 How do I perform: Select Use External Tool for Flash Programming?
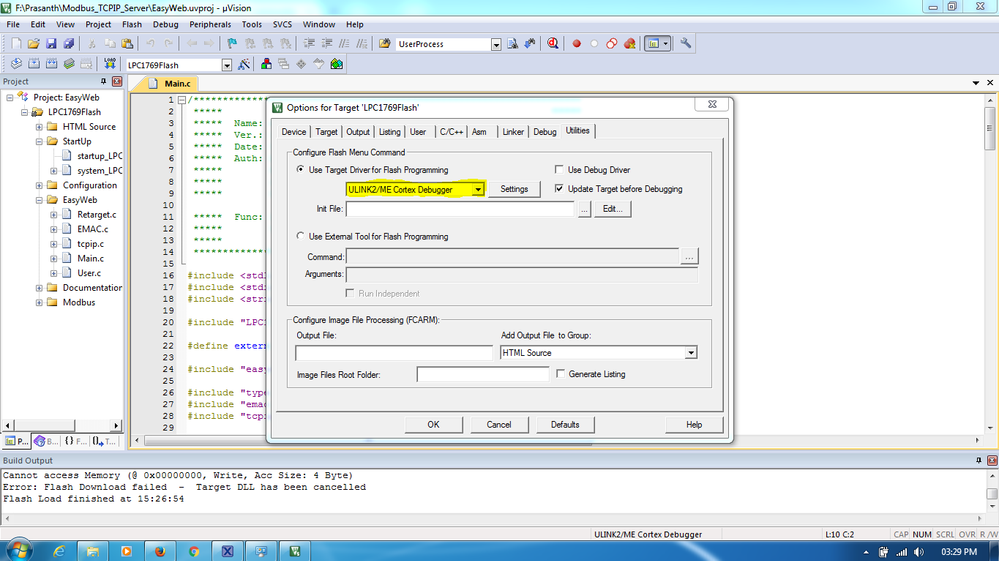pyautogui.click(x=300, y=236)
